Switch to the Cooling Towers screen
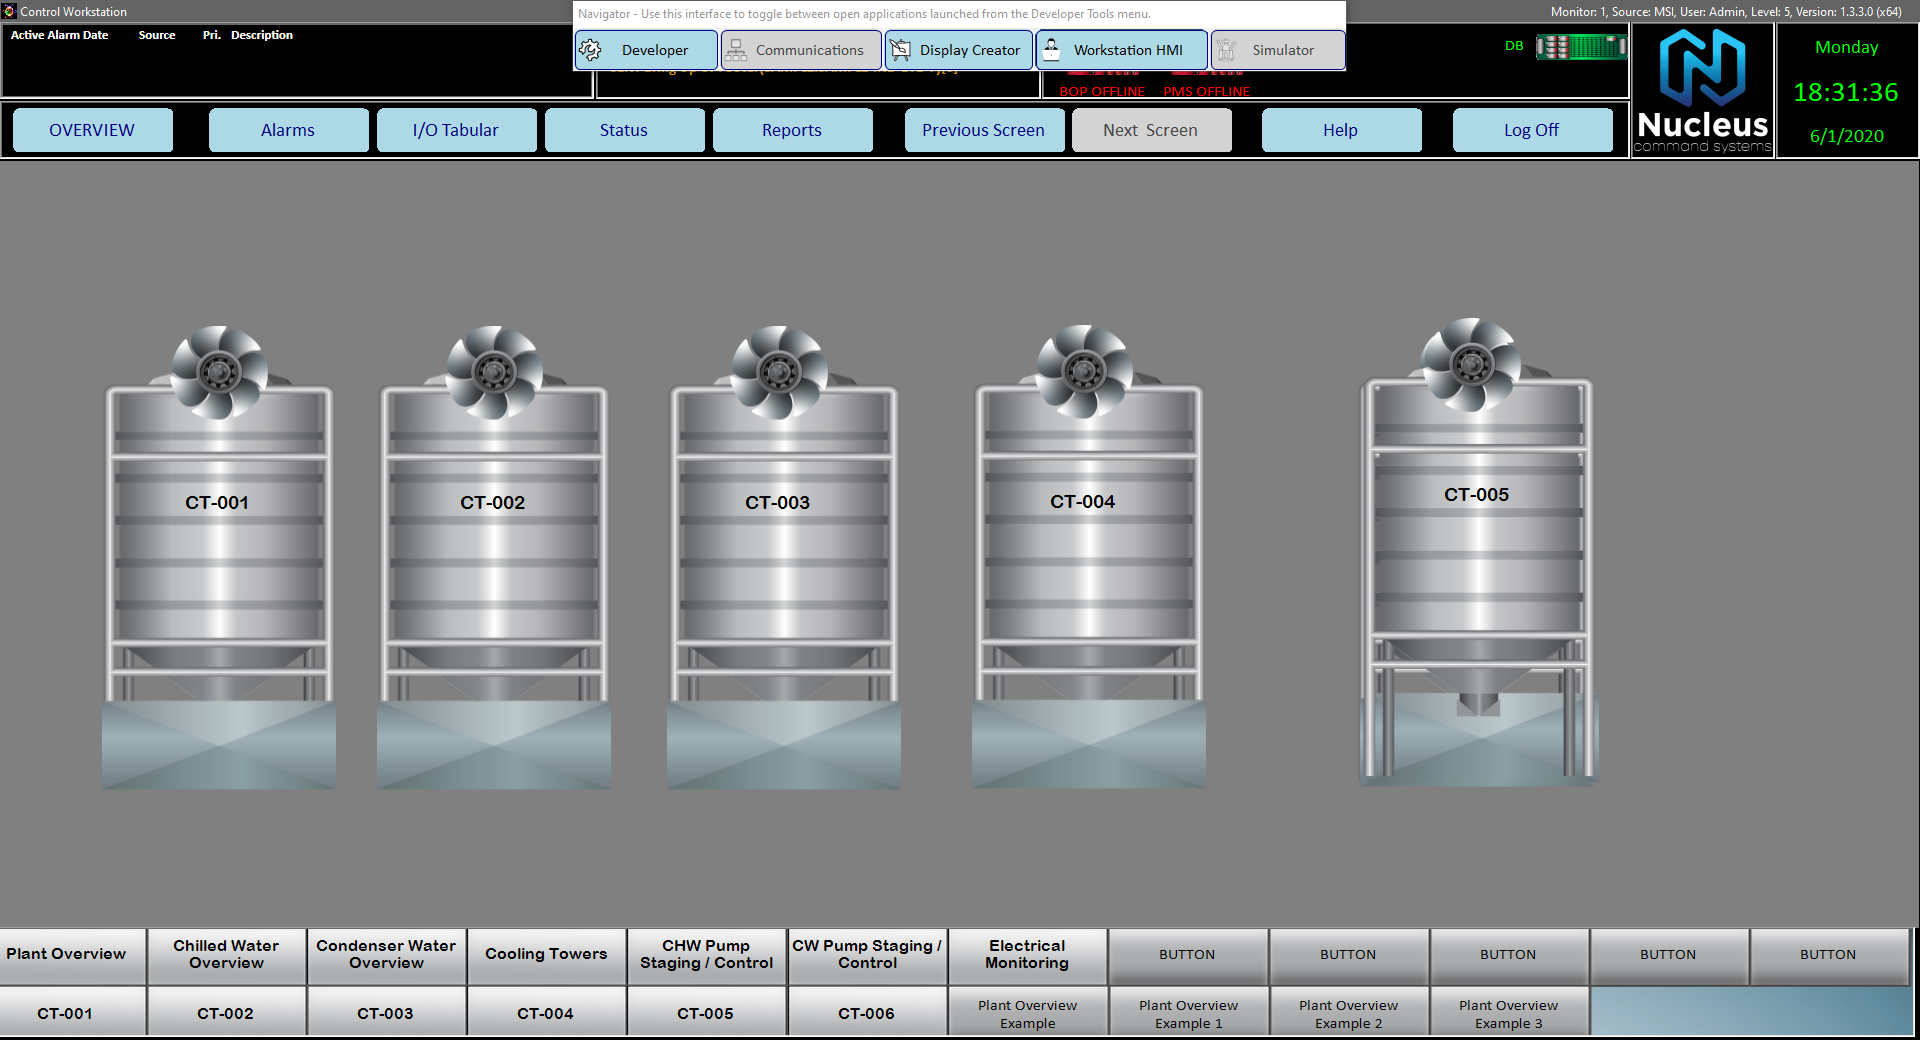The width and height of the screenshot is (1920, 1040). click(x=546, y=955)
